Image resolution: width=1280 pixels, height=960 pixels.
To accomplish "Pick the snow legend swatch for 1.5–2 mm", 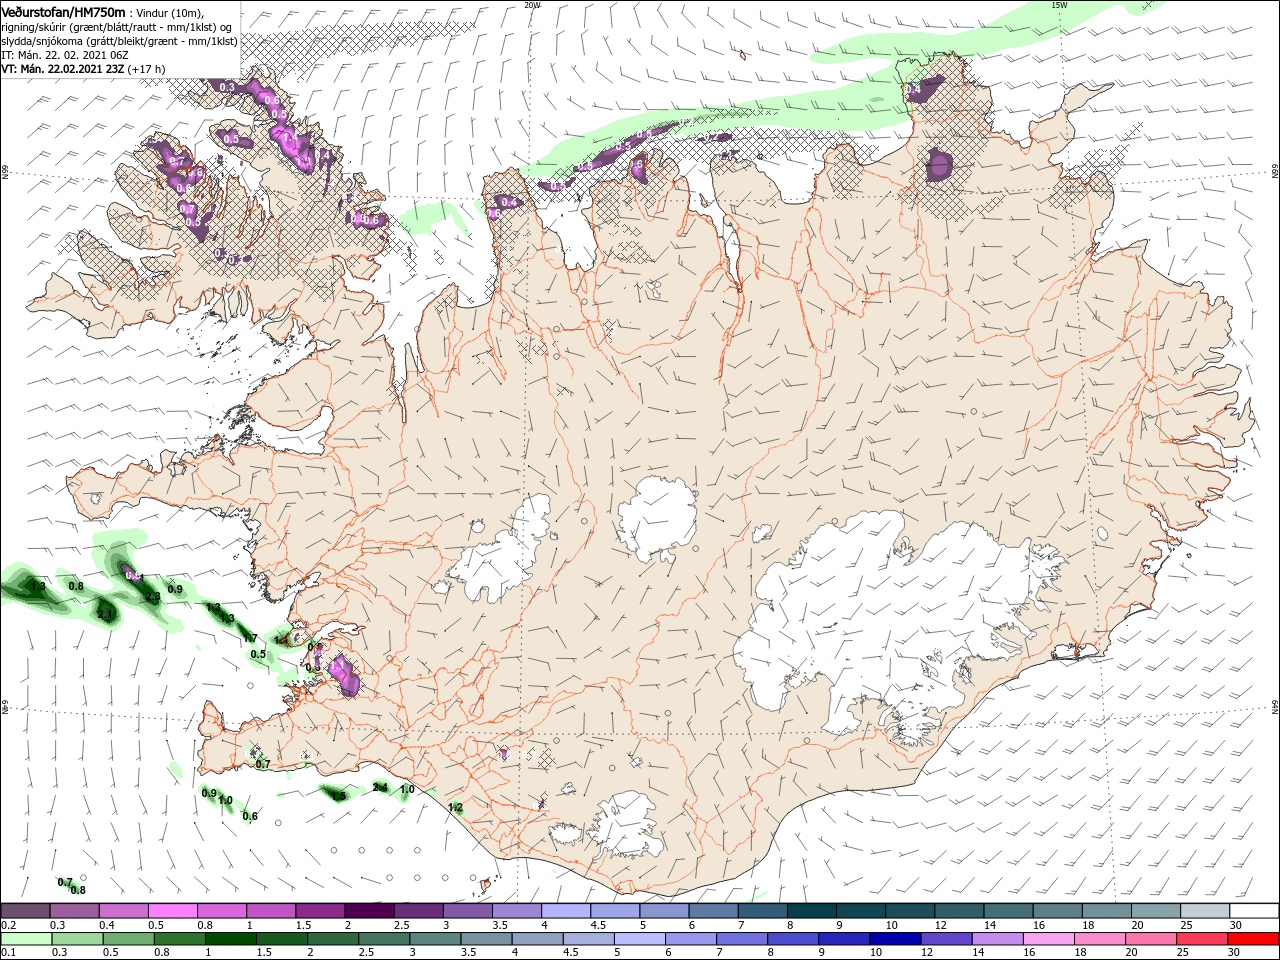I will pyautogui.click(x=320, y=911).
